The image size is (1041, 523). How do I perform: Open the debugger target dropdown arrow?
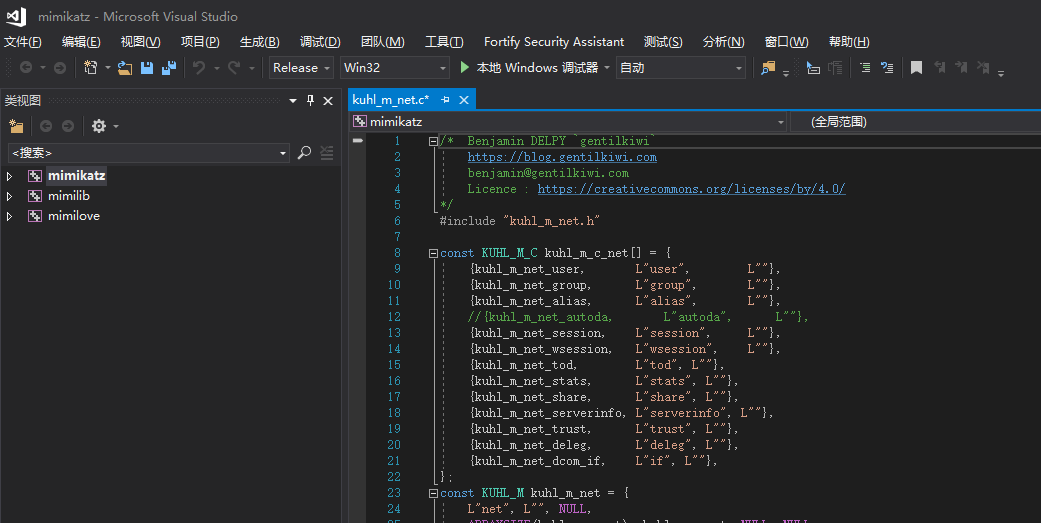click(607, 68)
